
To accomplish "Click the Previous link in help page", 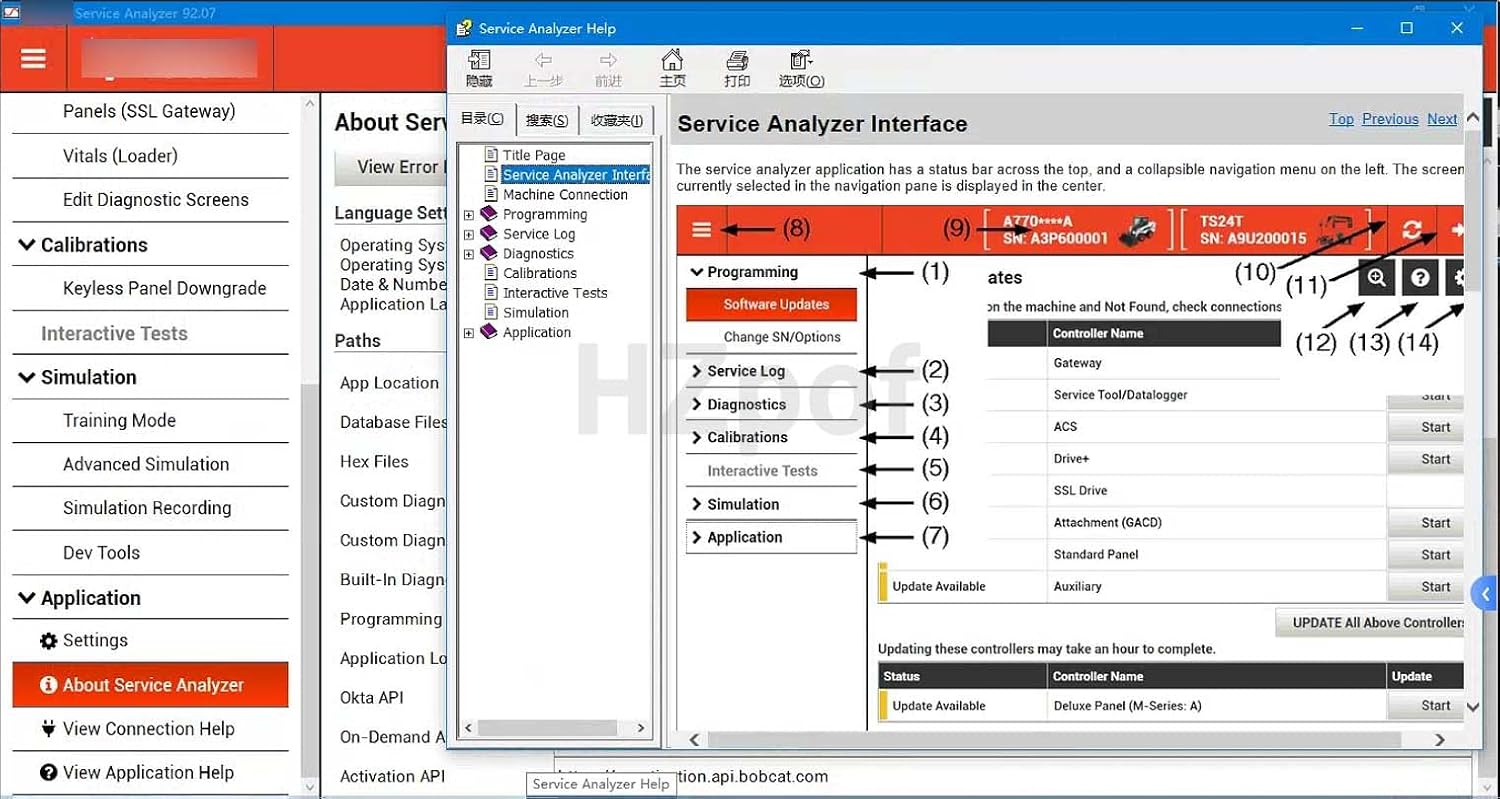I will click(1390, 119).
